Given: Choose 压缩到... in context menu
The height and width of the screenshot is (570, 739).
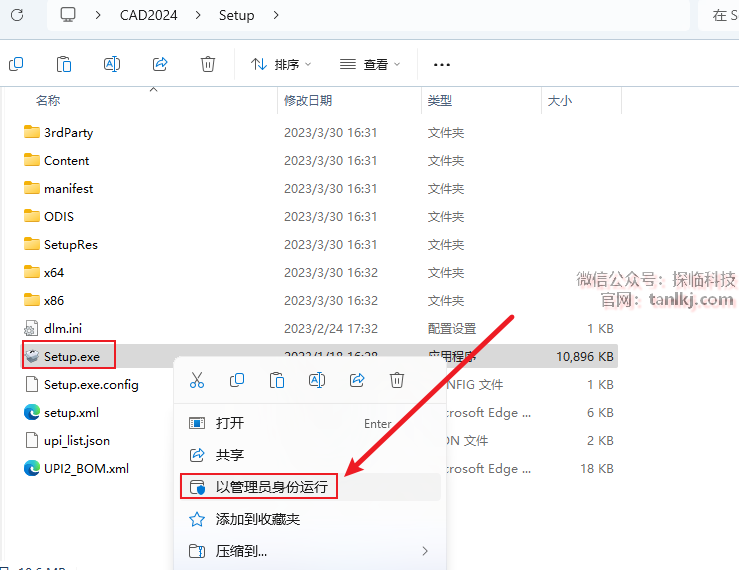Looking at the screenshot, I should [x=310, y=551].
